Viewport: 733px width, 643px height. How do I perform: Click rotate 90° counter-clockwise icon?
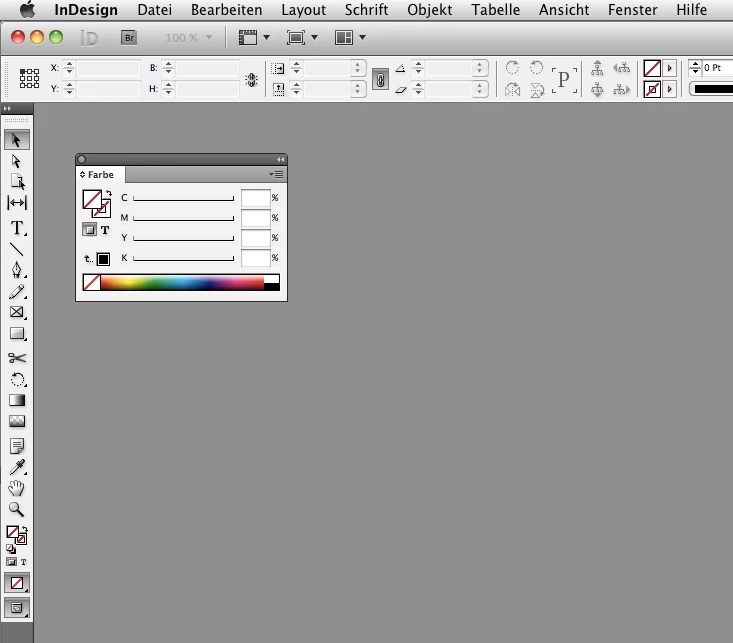[537, 67]
